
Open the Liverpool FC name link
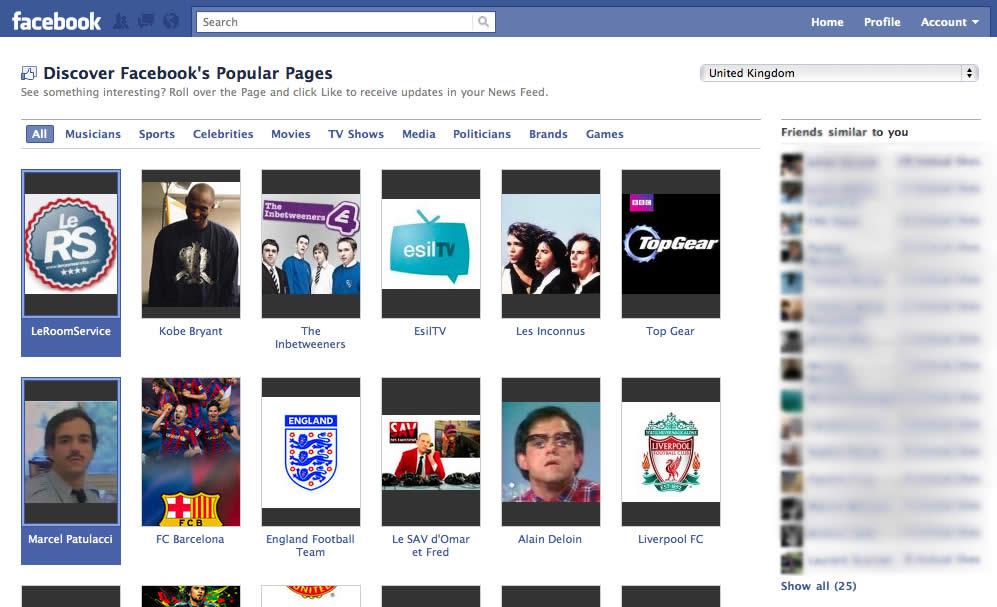670,539
